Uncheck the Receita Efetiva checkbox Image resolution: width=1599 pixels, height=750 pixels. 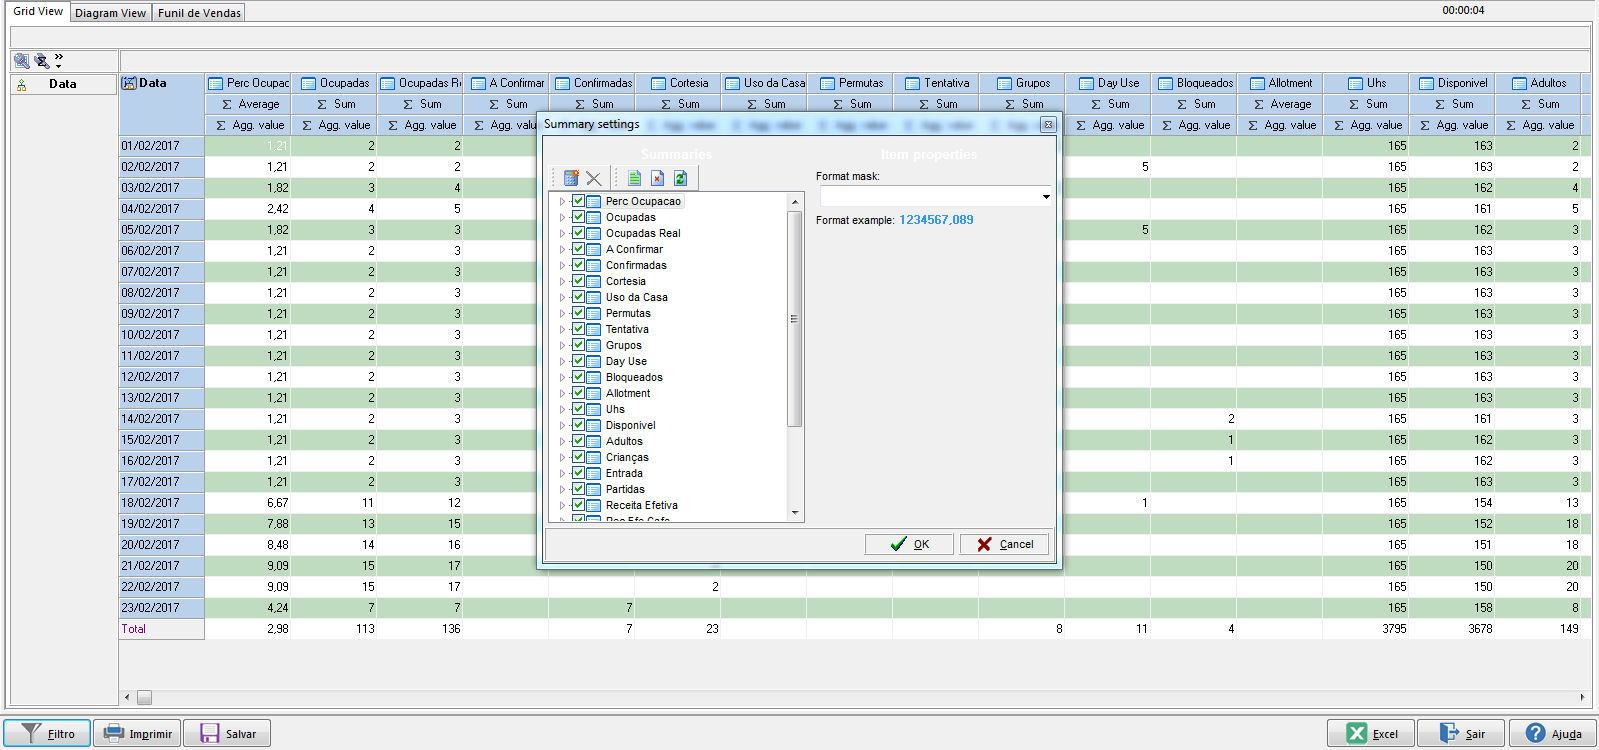578,505
